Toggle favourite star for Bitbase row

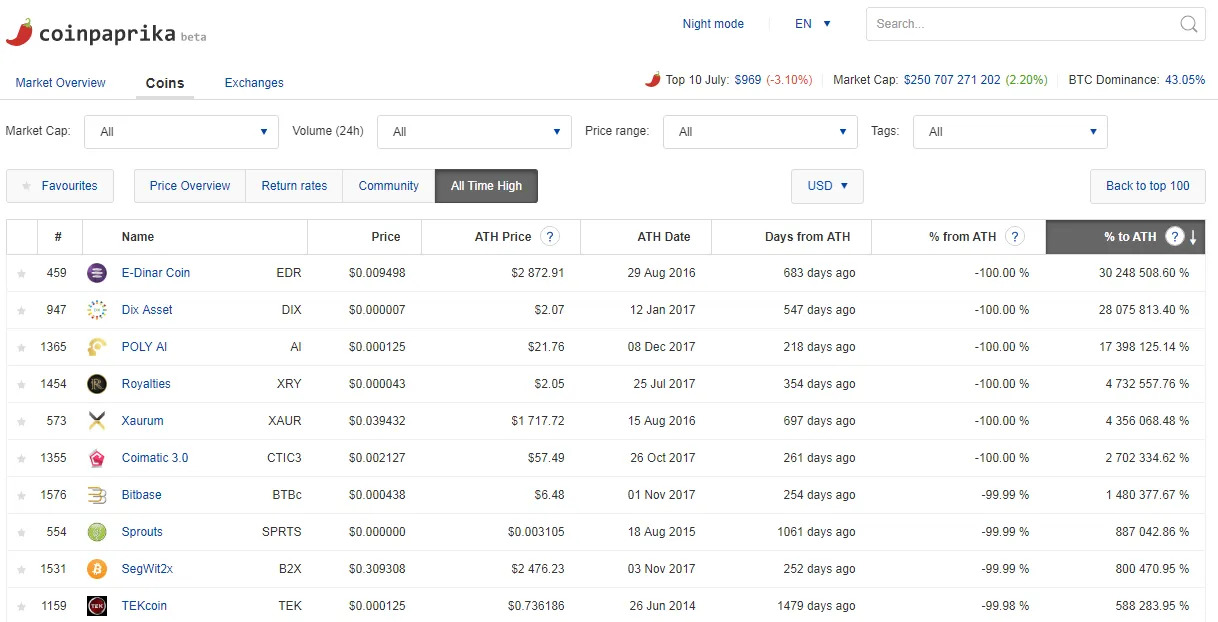tap(21, 495)
